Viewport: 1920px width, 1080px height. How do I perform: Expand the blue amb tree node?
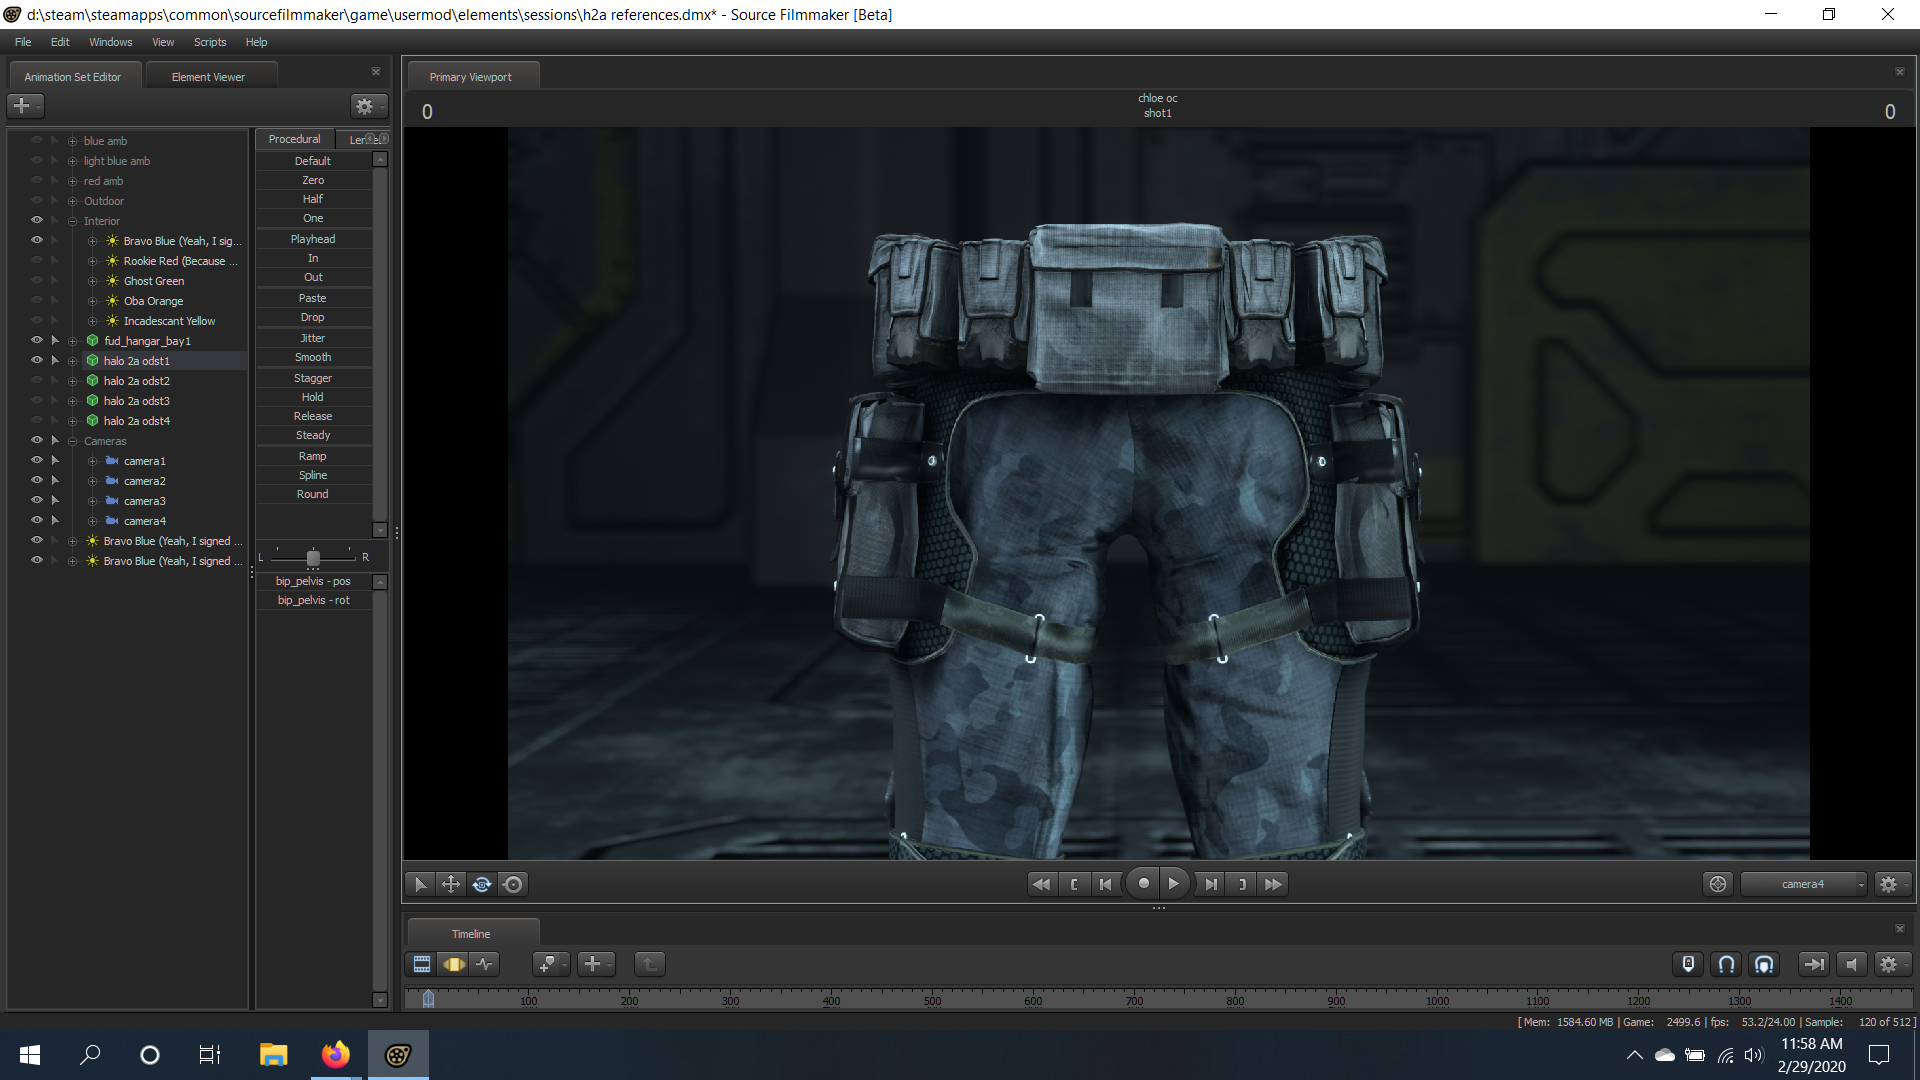(72, 141)
